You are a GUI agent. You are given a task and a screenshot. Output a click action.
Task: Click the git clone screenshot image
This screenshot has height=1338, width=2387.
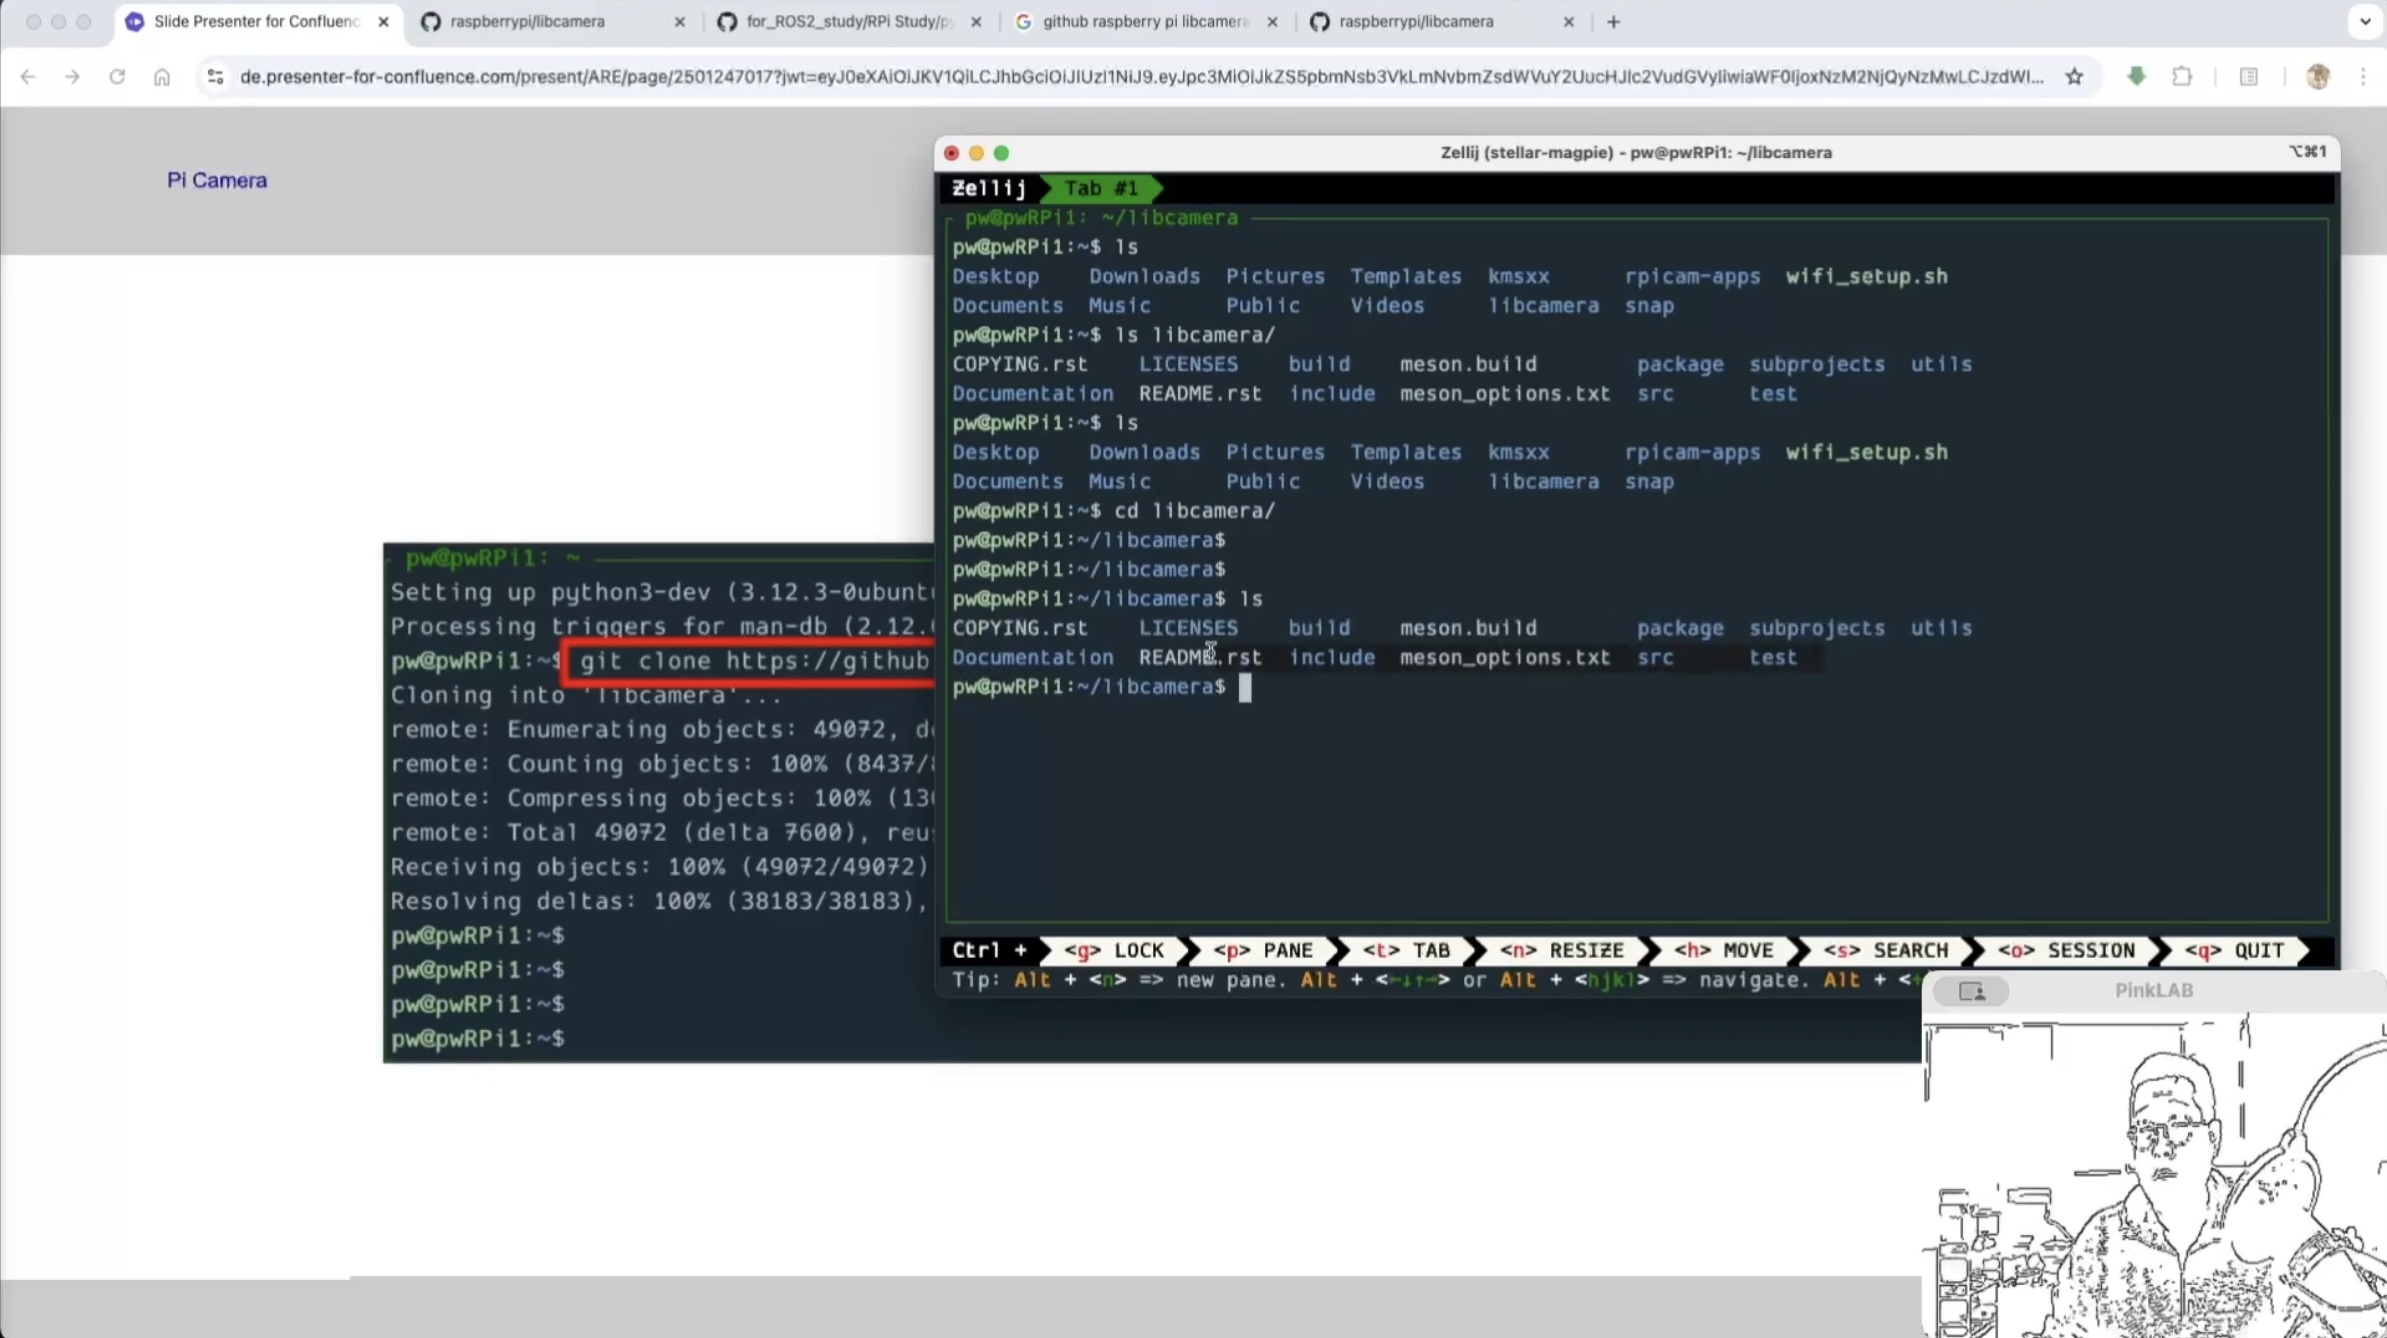[658, 802]
